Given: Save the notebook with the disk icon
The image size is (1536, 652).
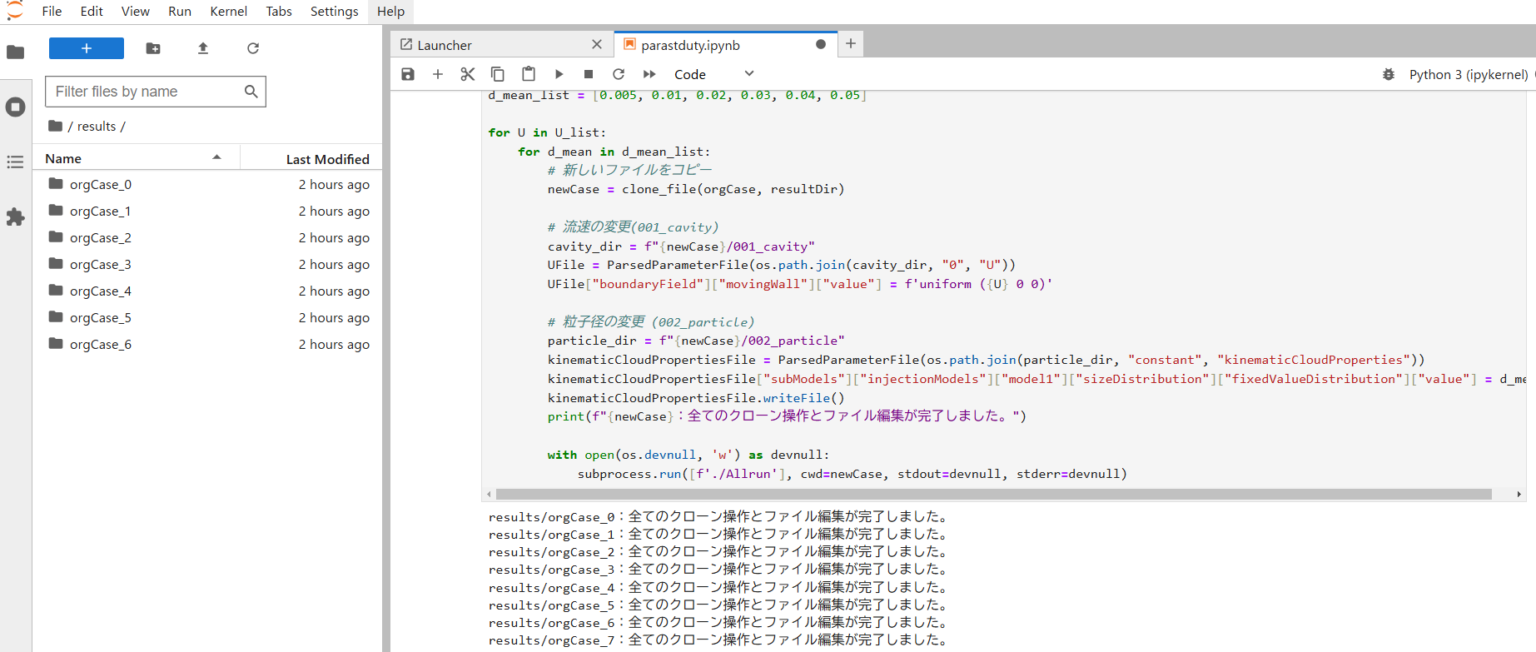Looking at the screenshot, I should pyautogui.click(x=407, y=74).
